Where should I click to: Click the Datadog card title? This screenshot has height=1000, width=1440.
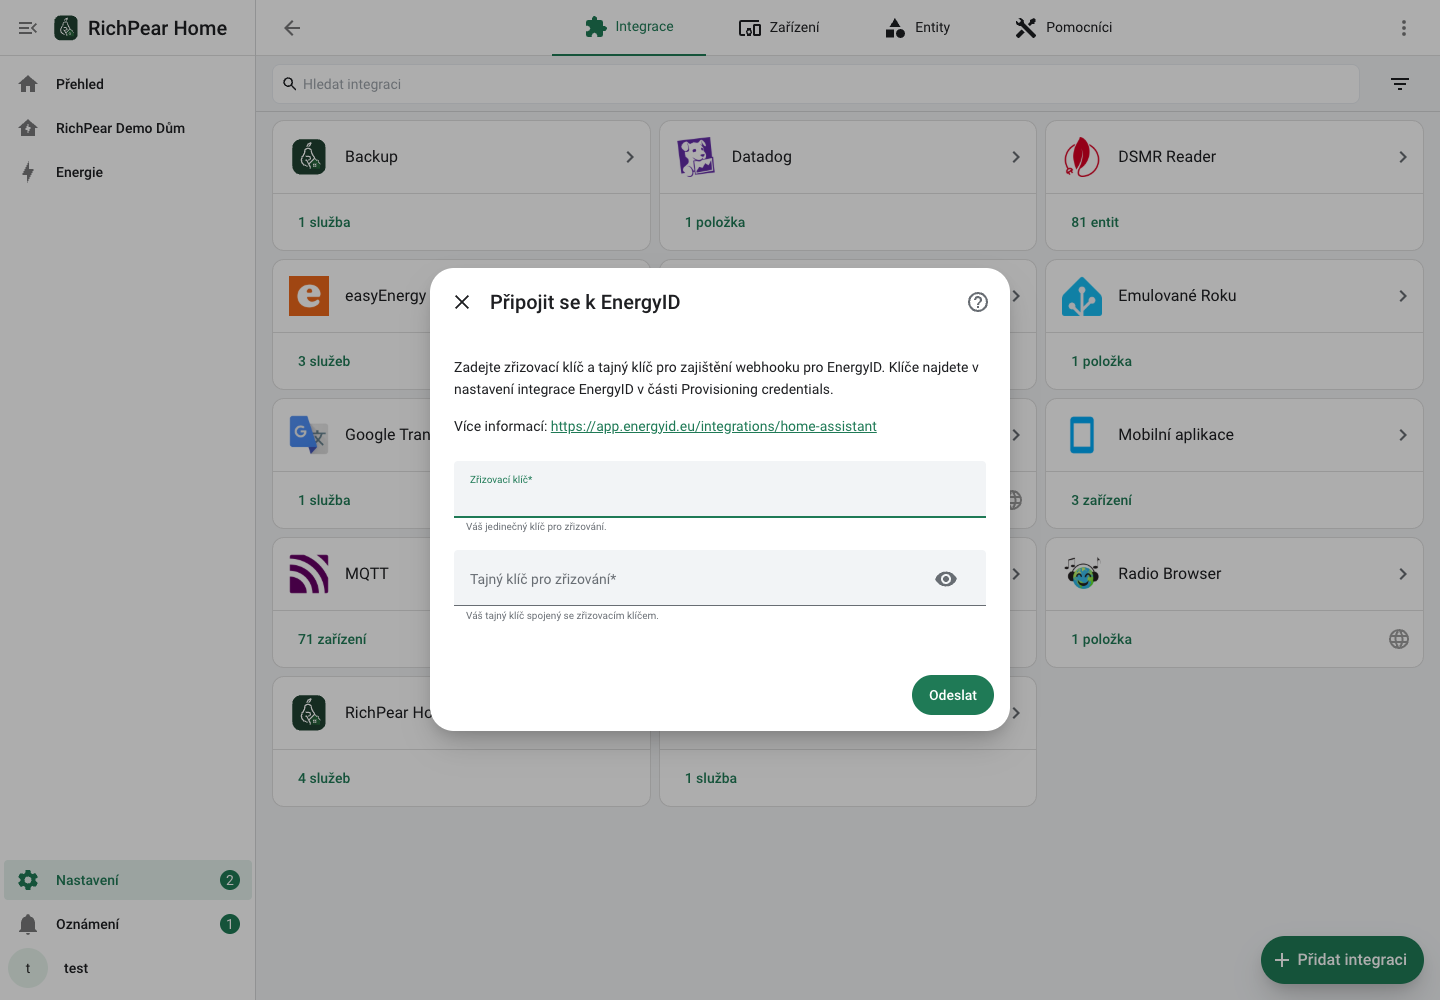(762, 157)
